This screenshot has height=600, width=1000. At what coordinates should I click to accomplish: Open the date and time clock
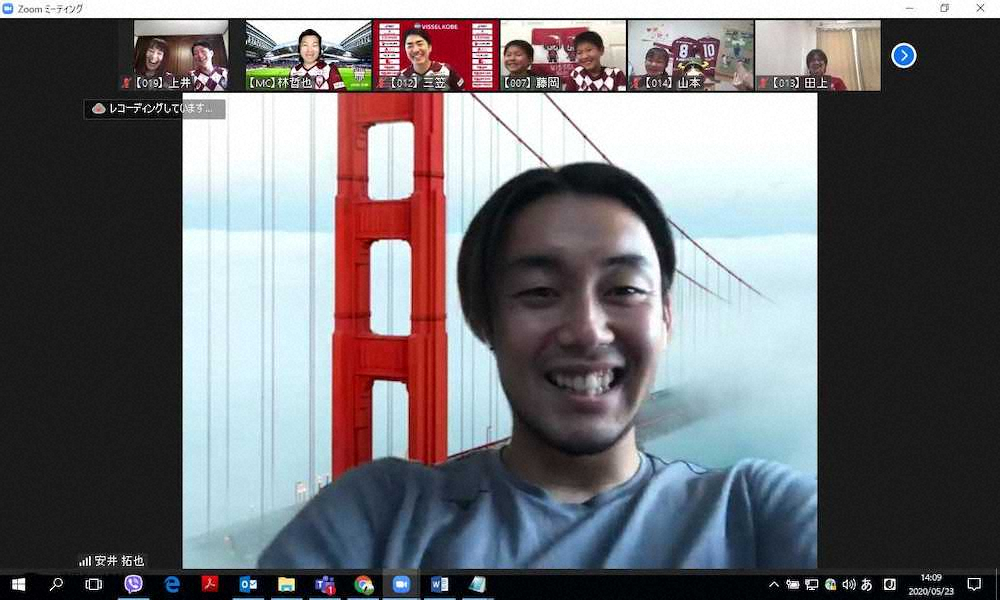[930, 584]
